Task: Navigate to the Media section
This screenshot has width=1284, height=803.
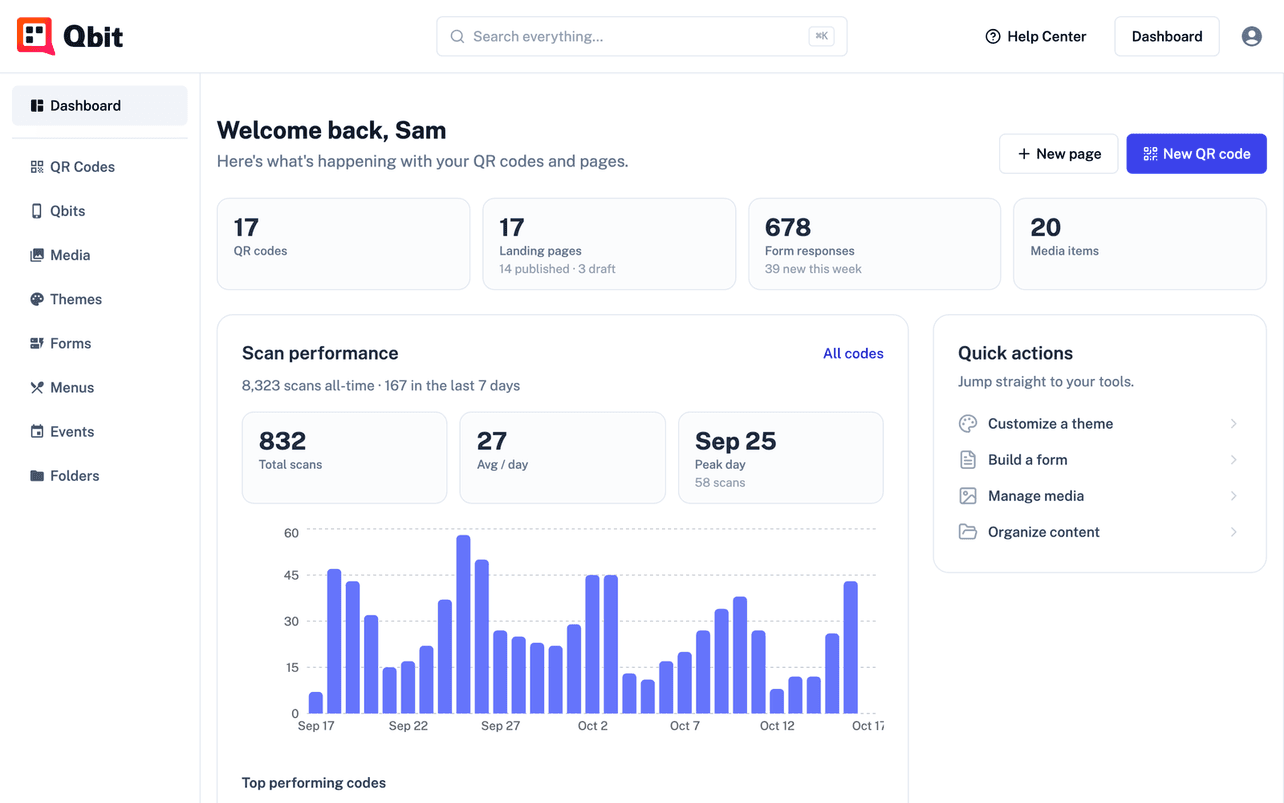Action: (99, 255)
